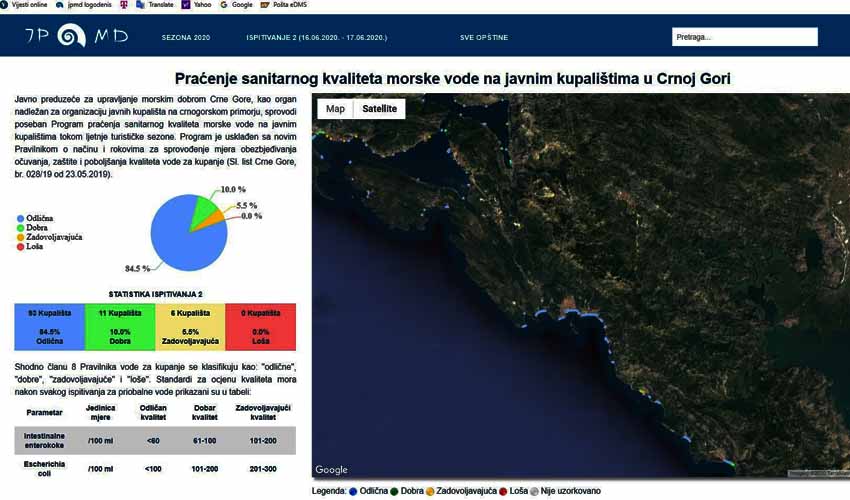Click the Jedinica mjere column header
The image size is (850, 500).
(x=101, y=413)
